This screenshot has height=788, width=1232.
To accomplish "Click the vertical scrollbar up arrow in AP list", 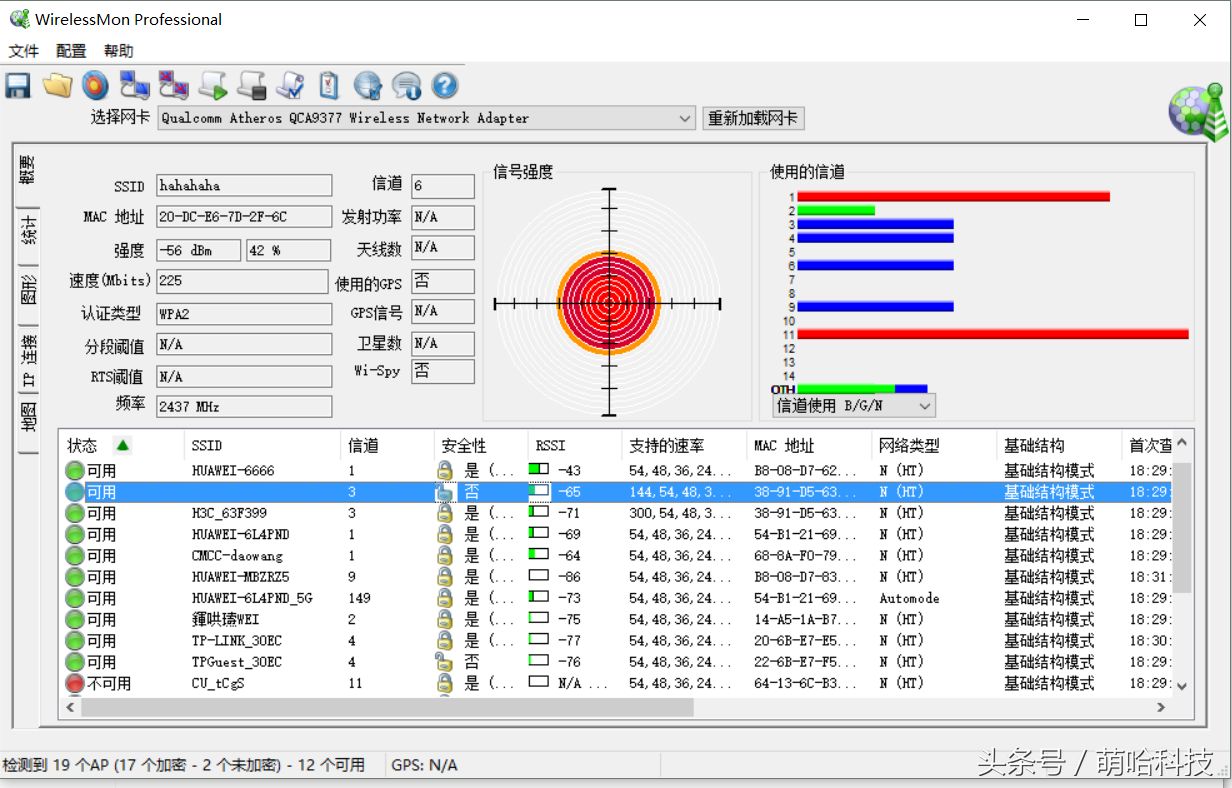I will (1182, 443).
